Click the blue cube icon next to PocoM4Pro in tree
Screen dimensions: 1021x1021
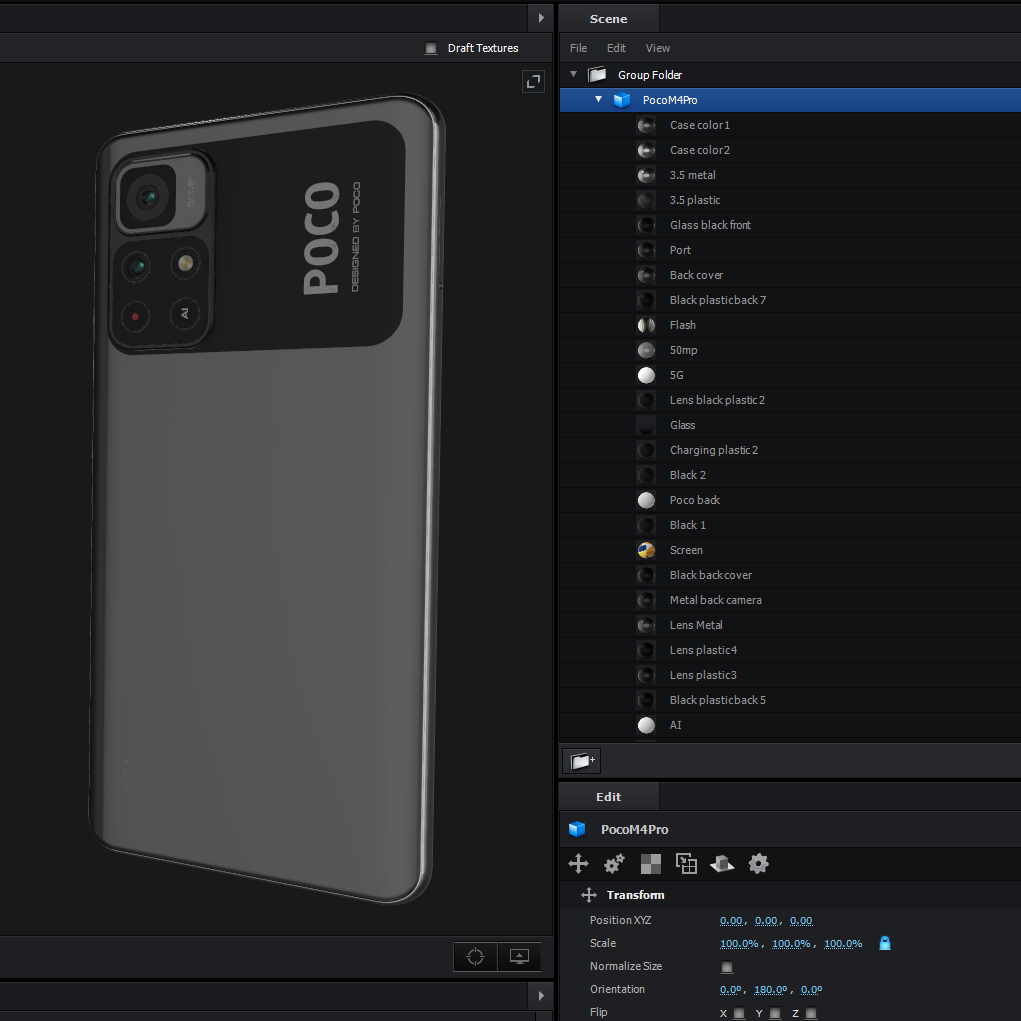[x=622, y=100]
